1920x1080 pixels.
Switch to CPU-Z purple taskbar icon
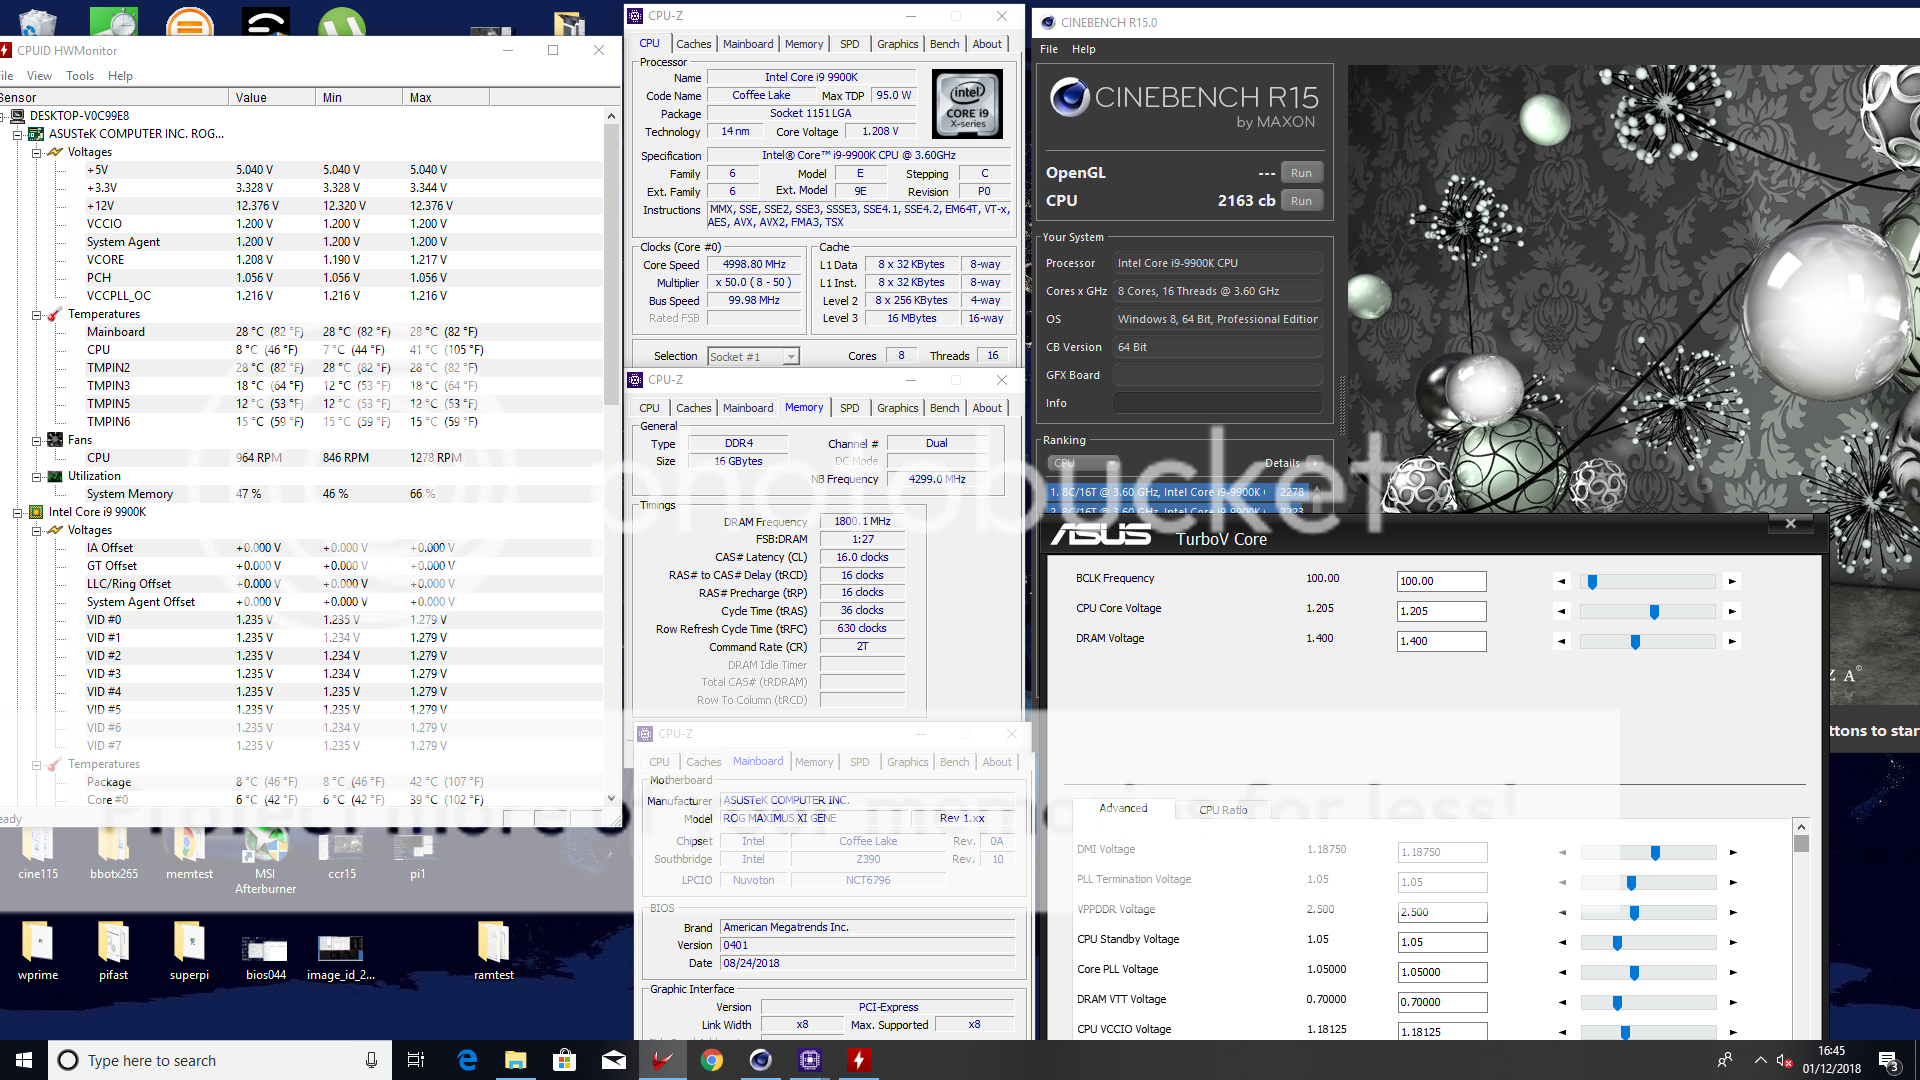click(809, 1060)
